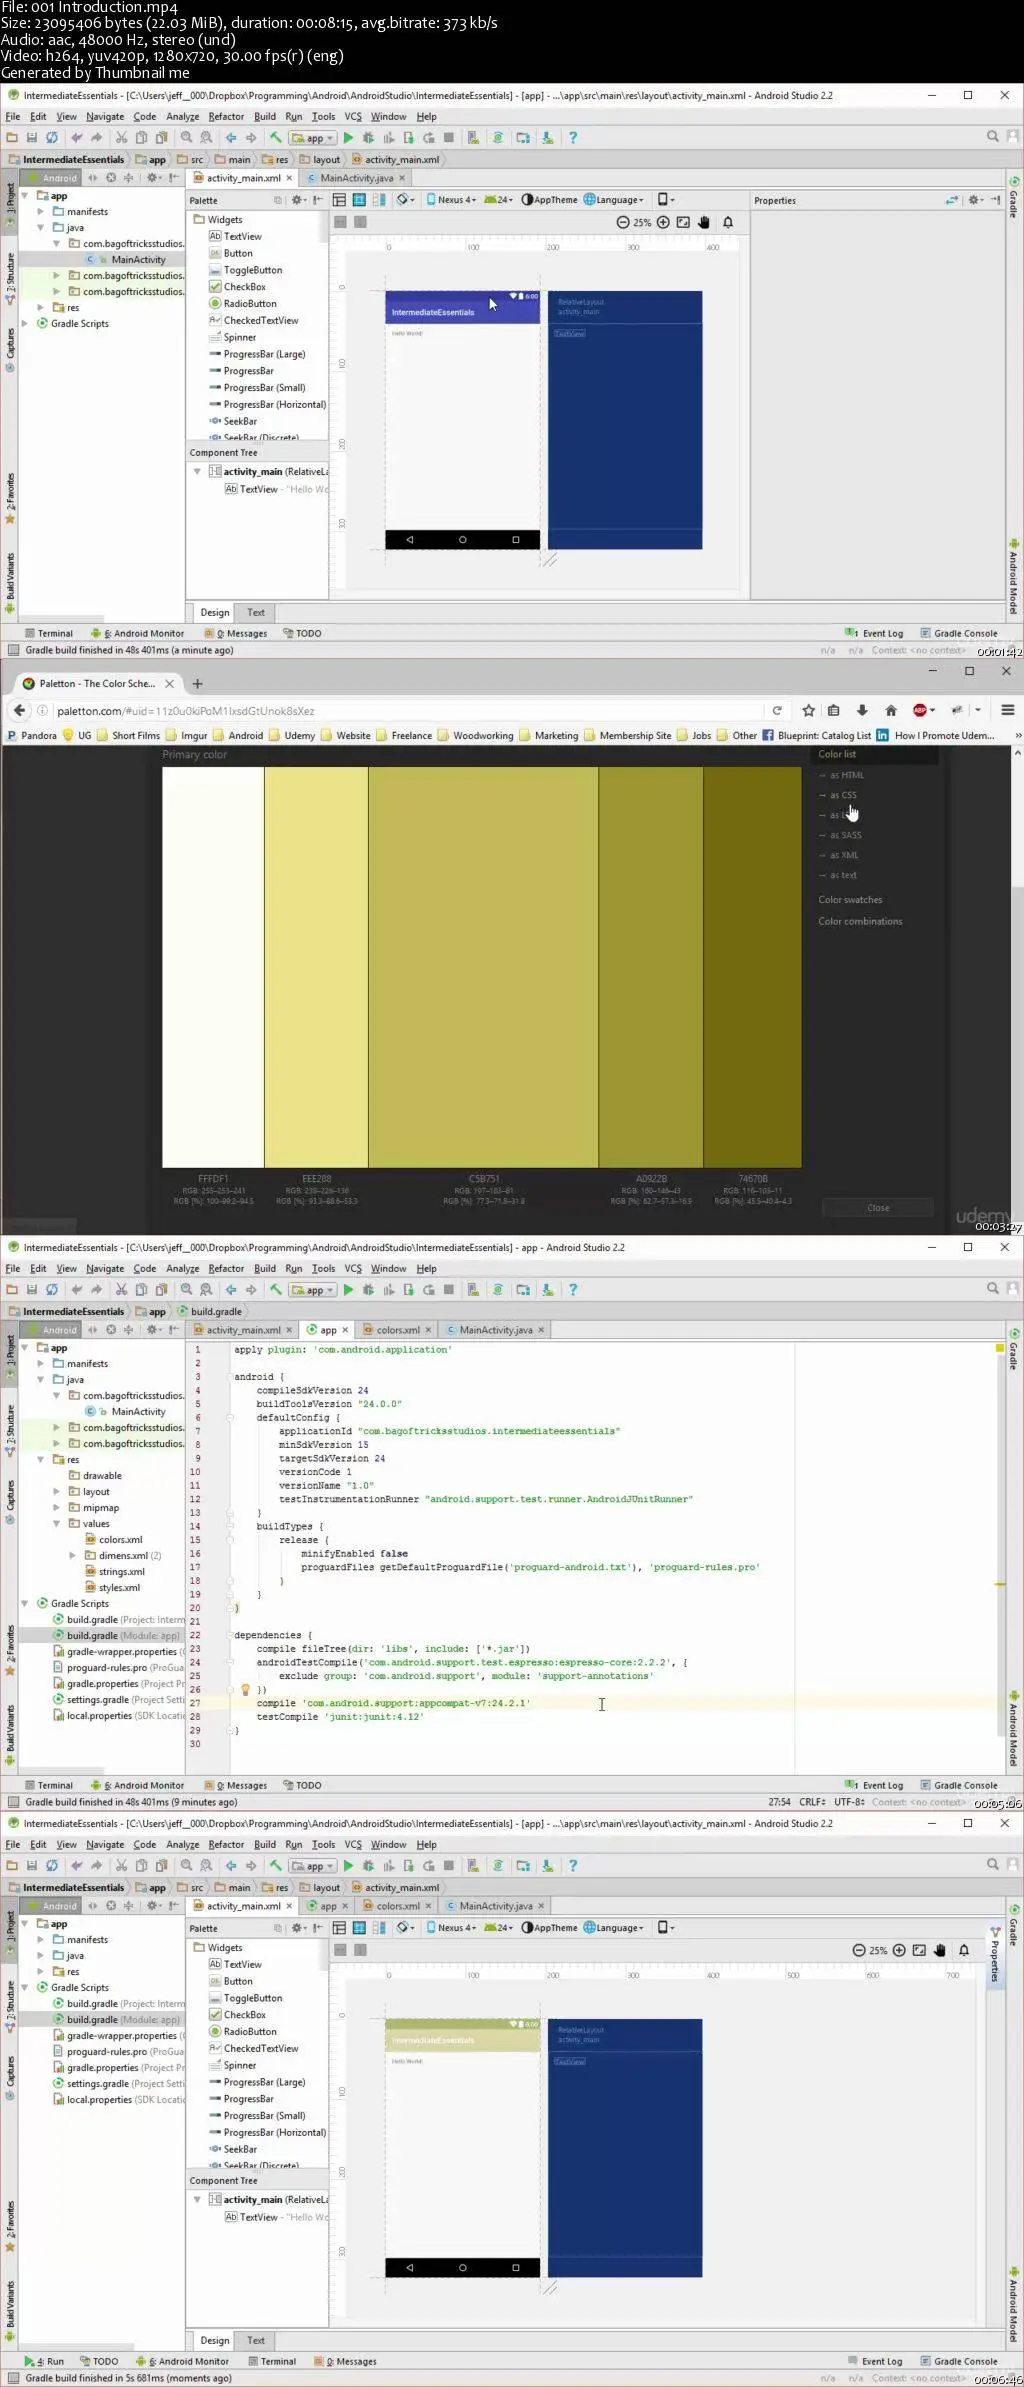Reload the Paletton page

click(777, 710)
